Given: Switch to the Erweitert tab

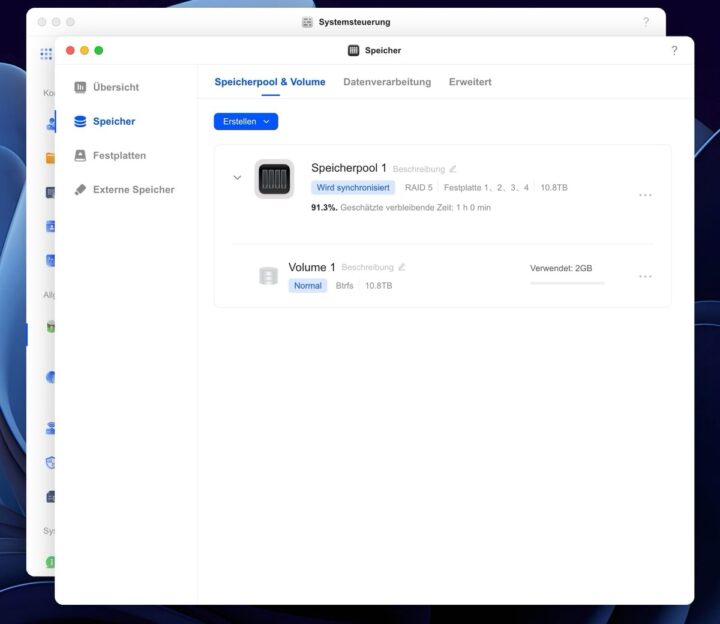Looking at the screenshot, I should click(470, 82).
